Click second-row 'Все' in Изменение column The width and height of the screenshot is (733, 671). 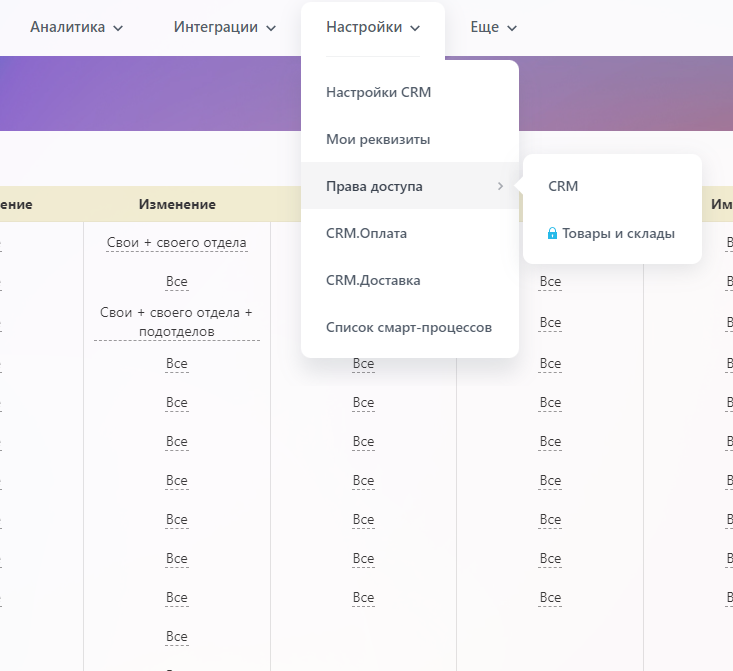point(177,282)
